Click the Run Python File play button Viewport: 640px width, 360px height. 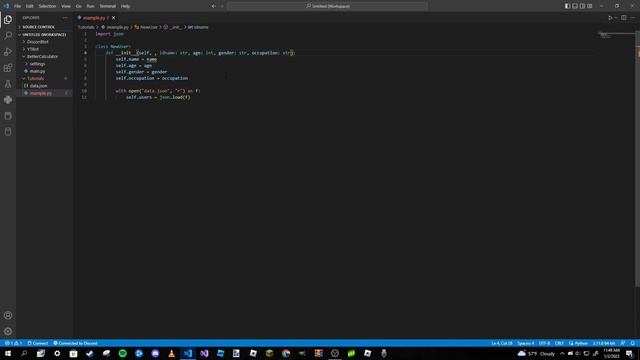(610, 18)
